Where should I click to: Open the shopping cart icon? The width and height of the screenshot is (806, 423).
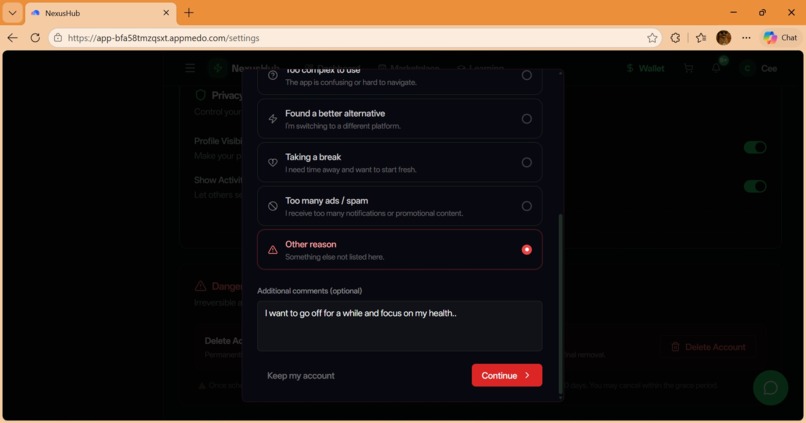click(x=688, y=68)
